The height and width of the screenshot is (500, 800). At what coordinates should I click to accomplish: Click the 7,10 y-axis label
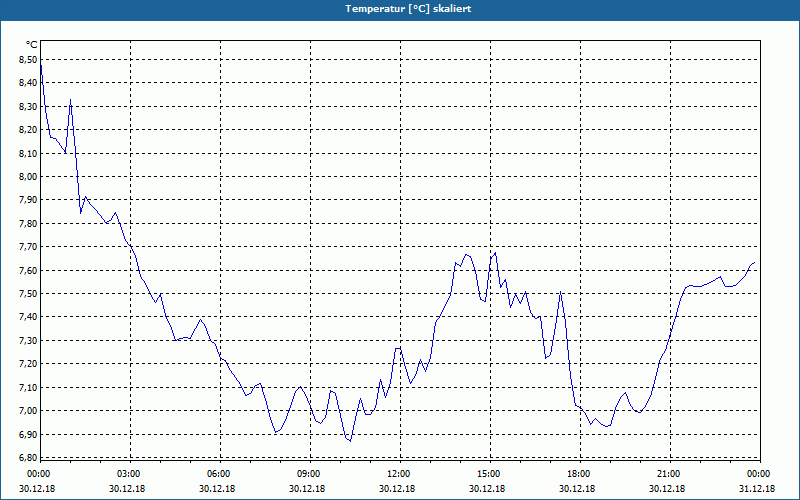28,387
